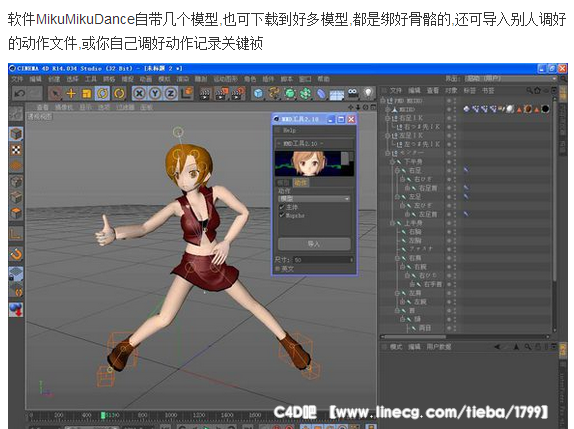The image size is (574, 429).
Task: Check the 主体 checkbox in MMD tool
Action: 282,207
